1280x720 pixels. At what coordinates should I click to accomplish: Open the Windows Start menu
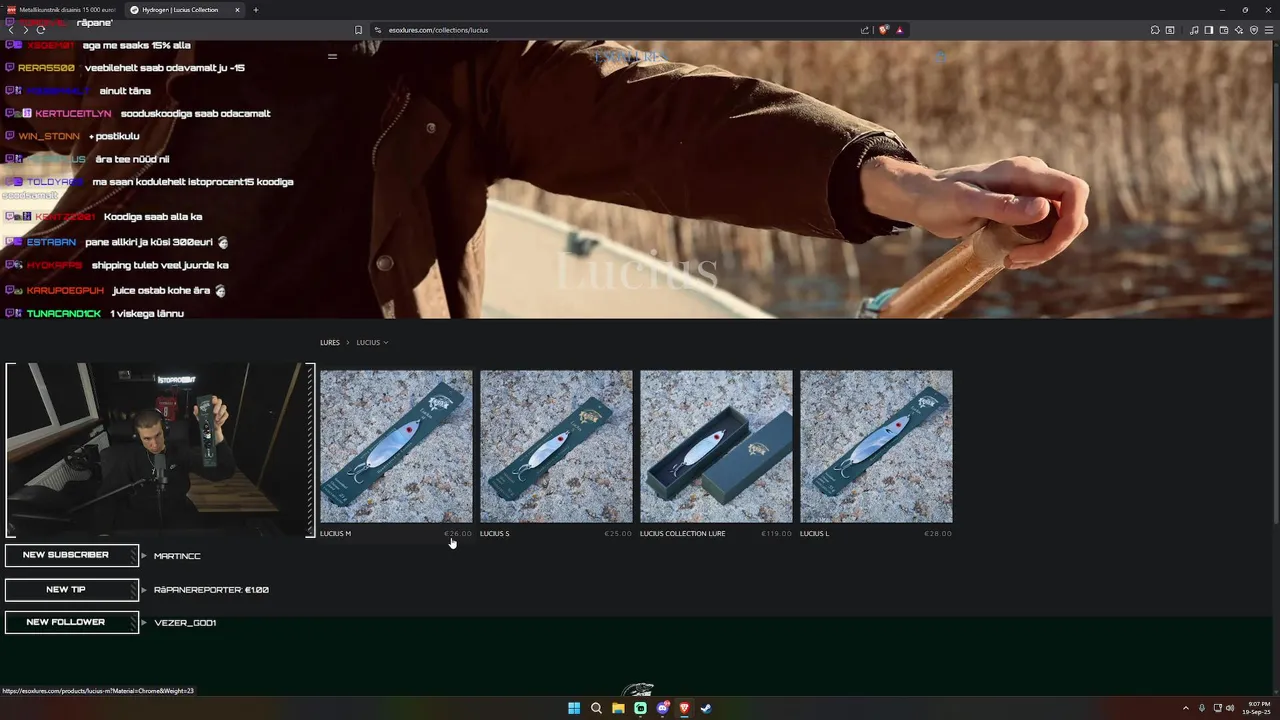tap(574, 708)
